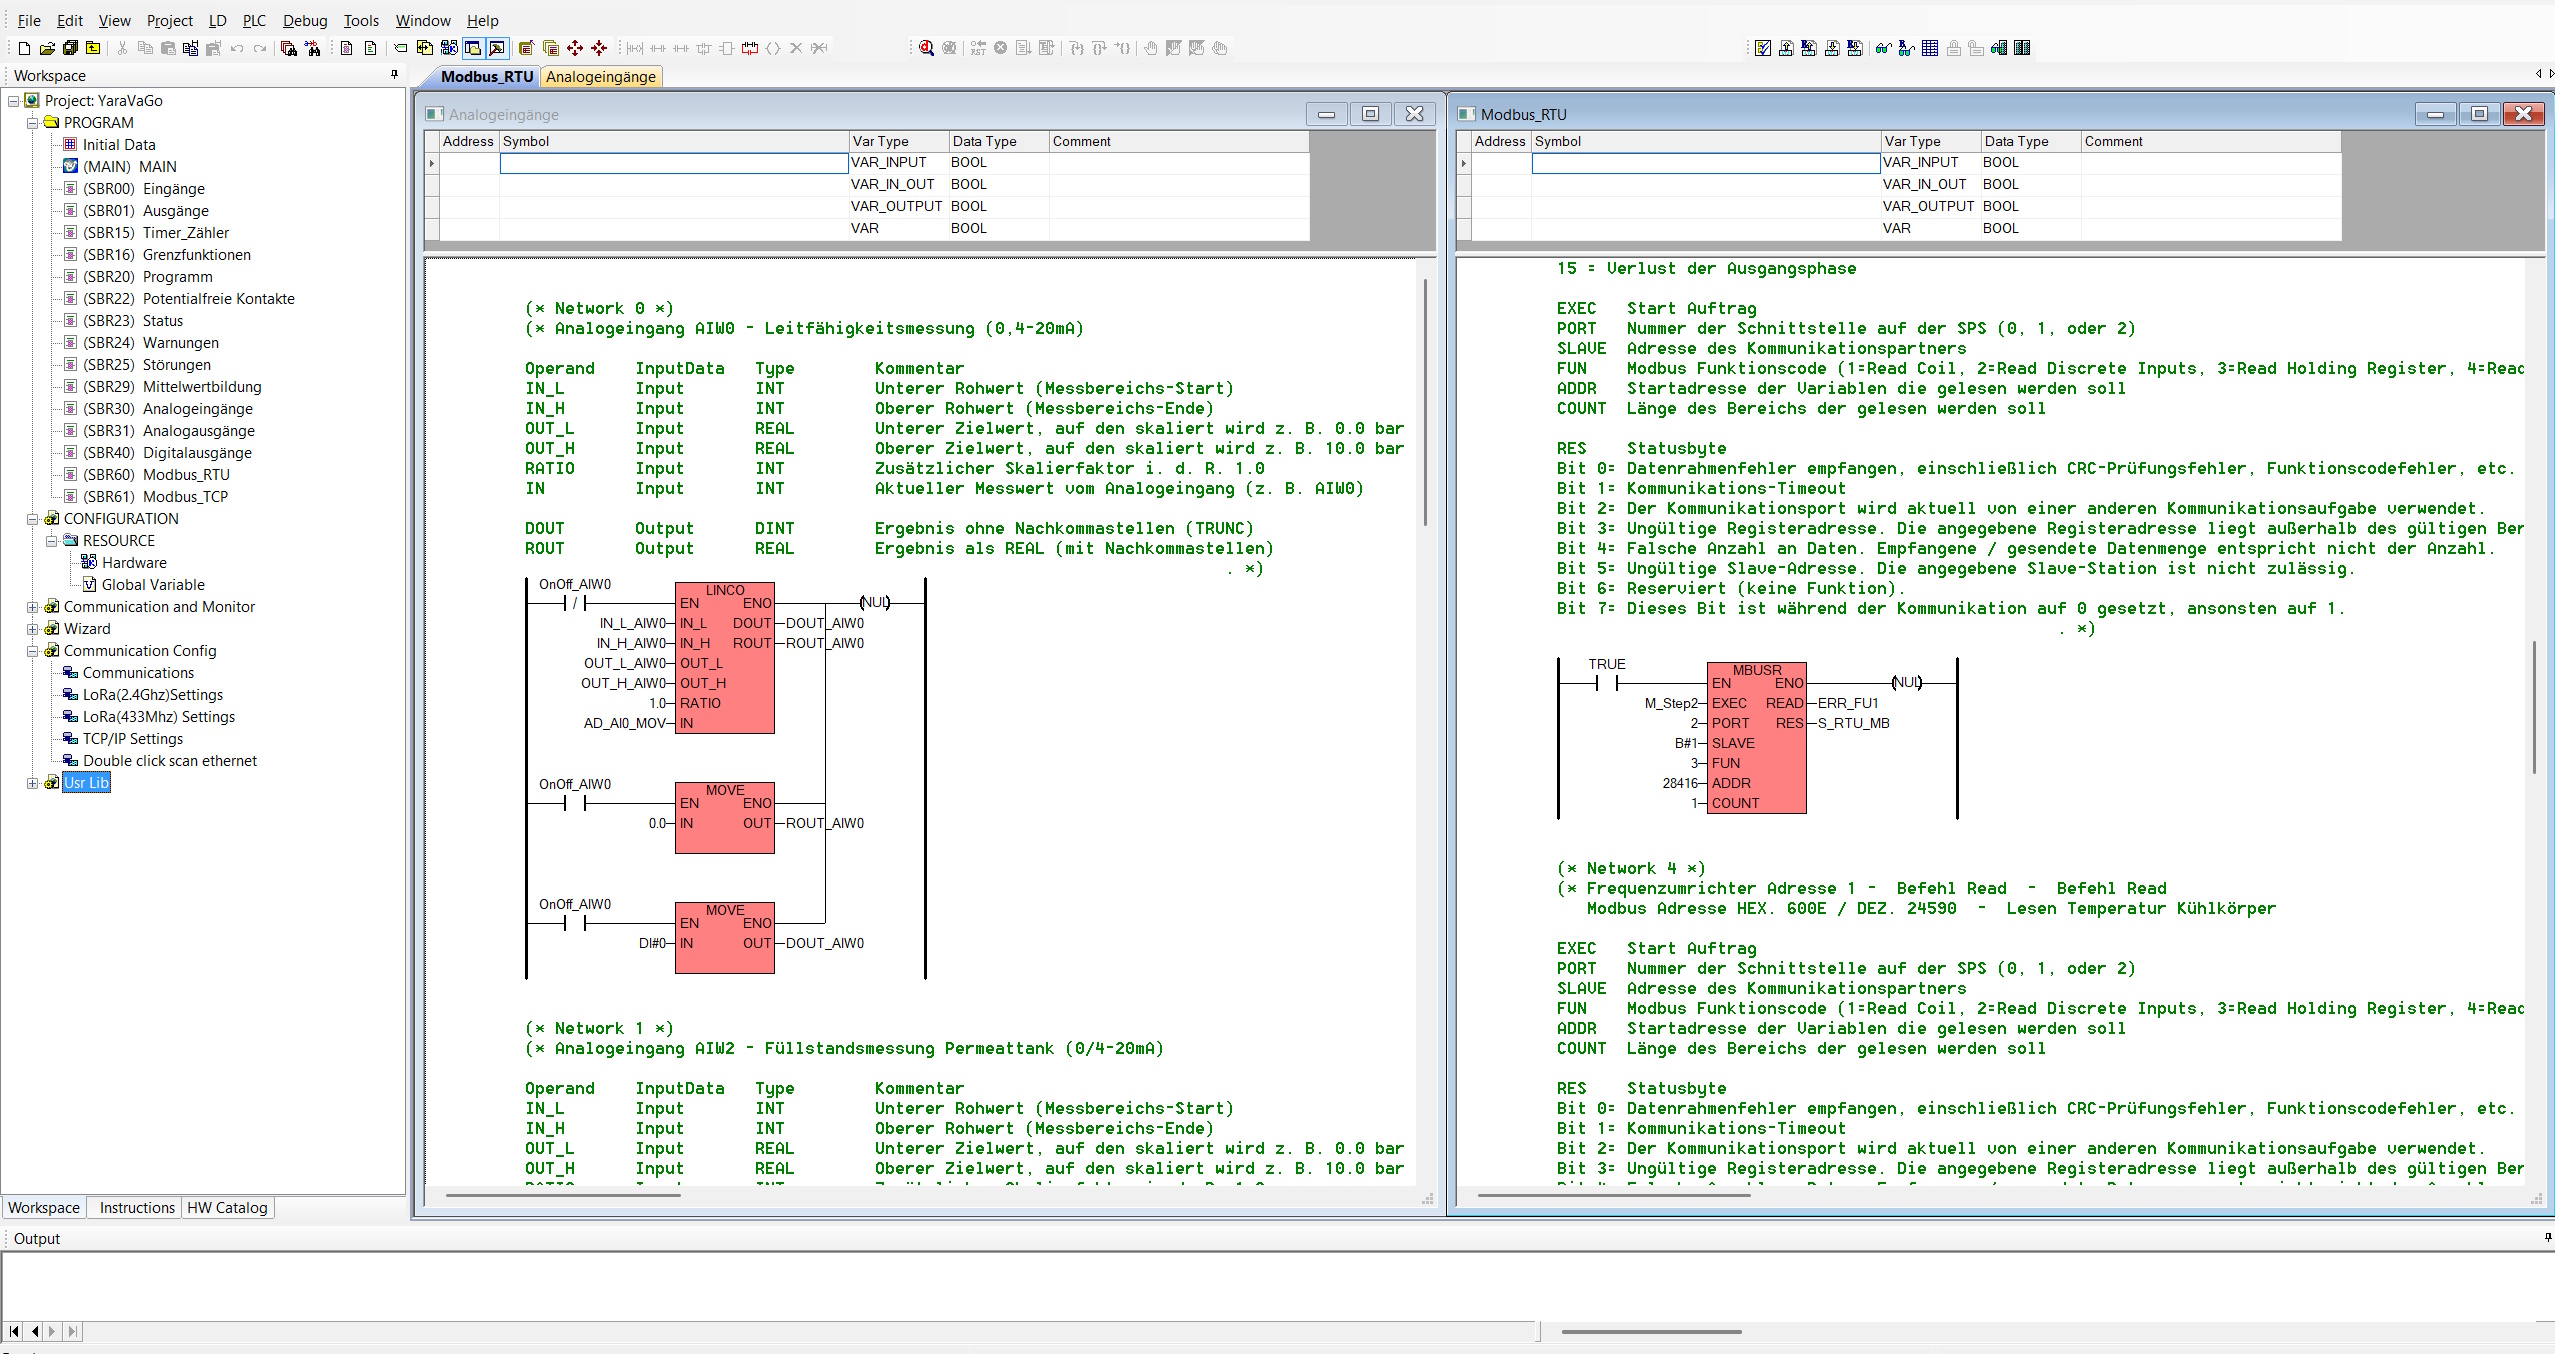
Task: Toggle the Workspace pane visibility button
Action: [x=473, y=48]
